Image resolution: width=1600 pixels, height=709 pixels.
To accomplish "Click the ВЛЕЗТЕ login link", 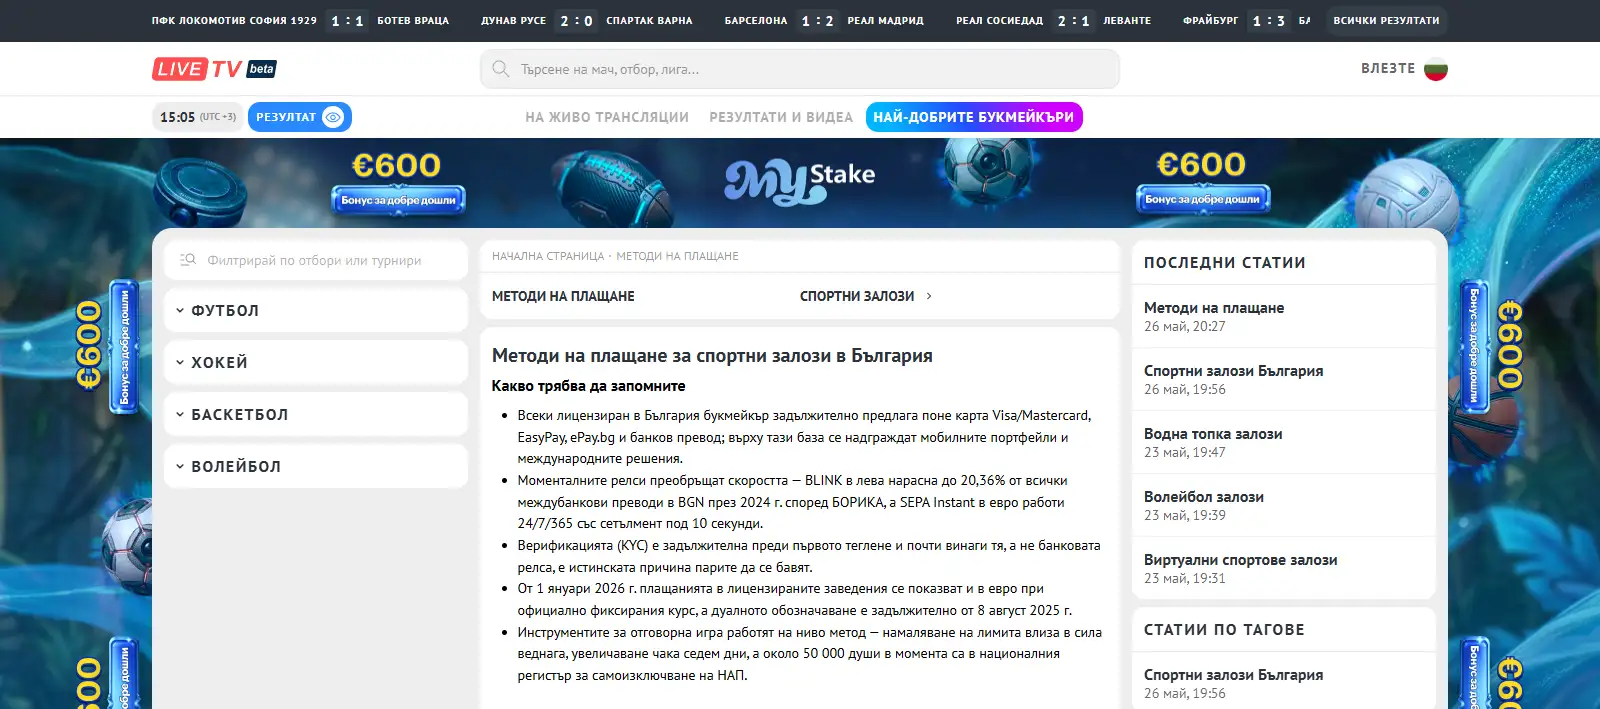I will pos(1388,69).
